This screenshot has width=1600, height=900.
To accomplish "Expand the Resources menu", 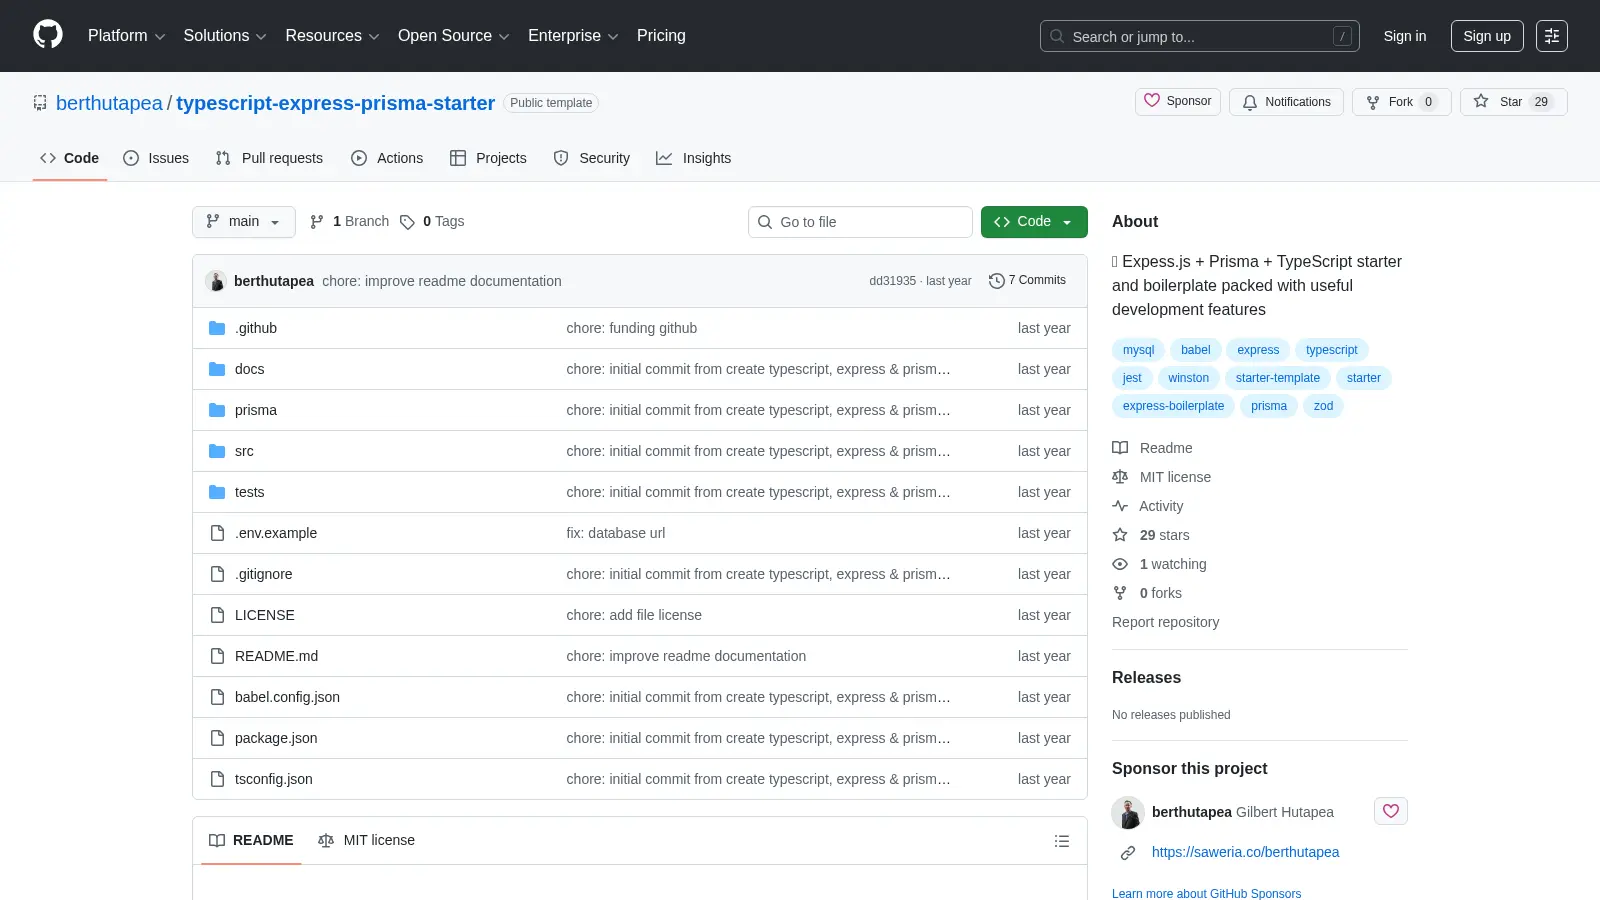I will (x=332, y=36).
